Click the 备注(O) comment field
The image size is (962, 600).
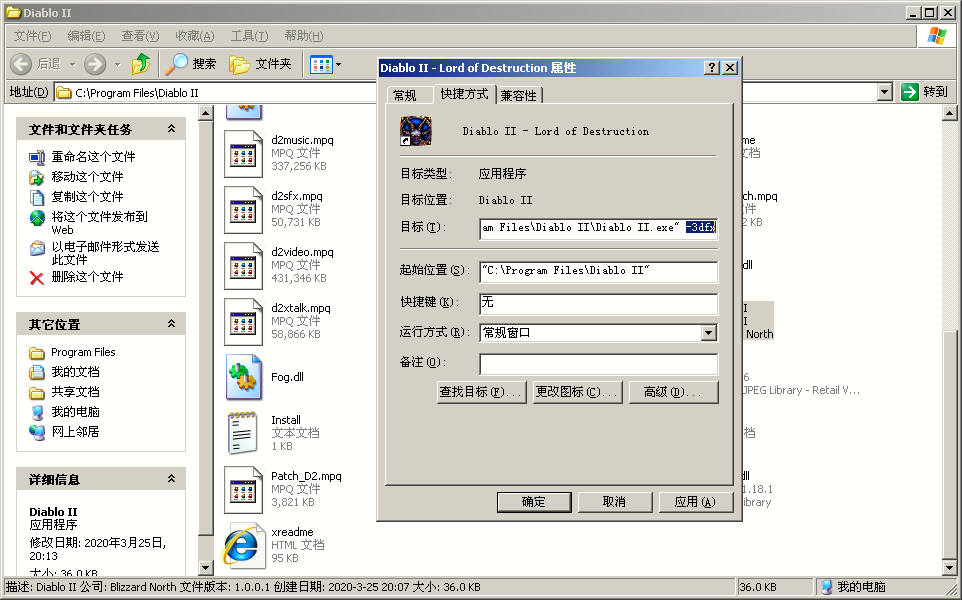pyautogui.click(x=598, y=364)
